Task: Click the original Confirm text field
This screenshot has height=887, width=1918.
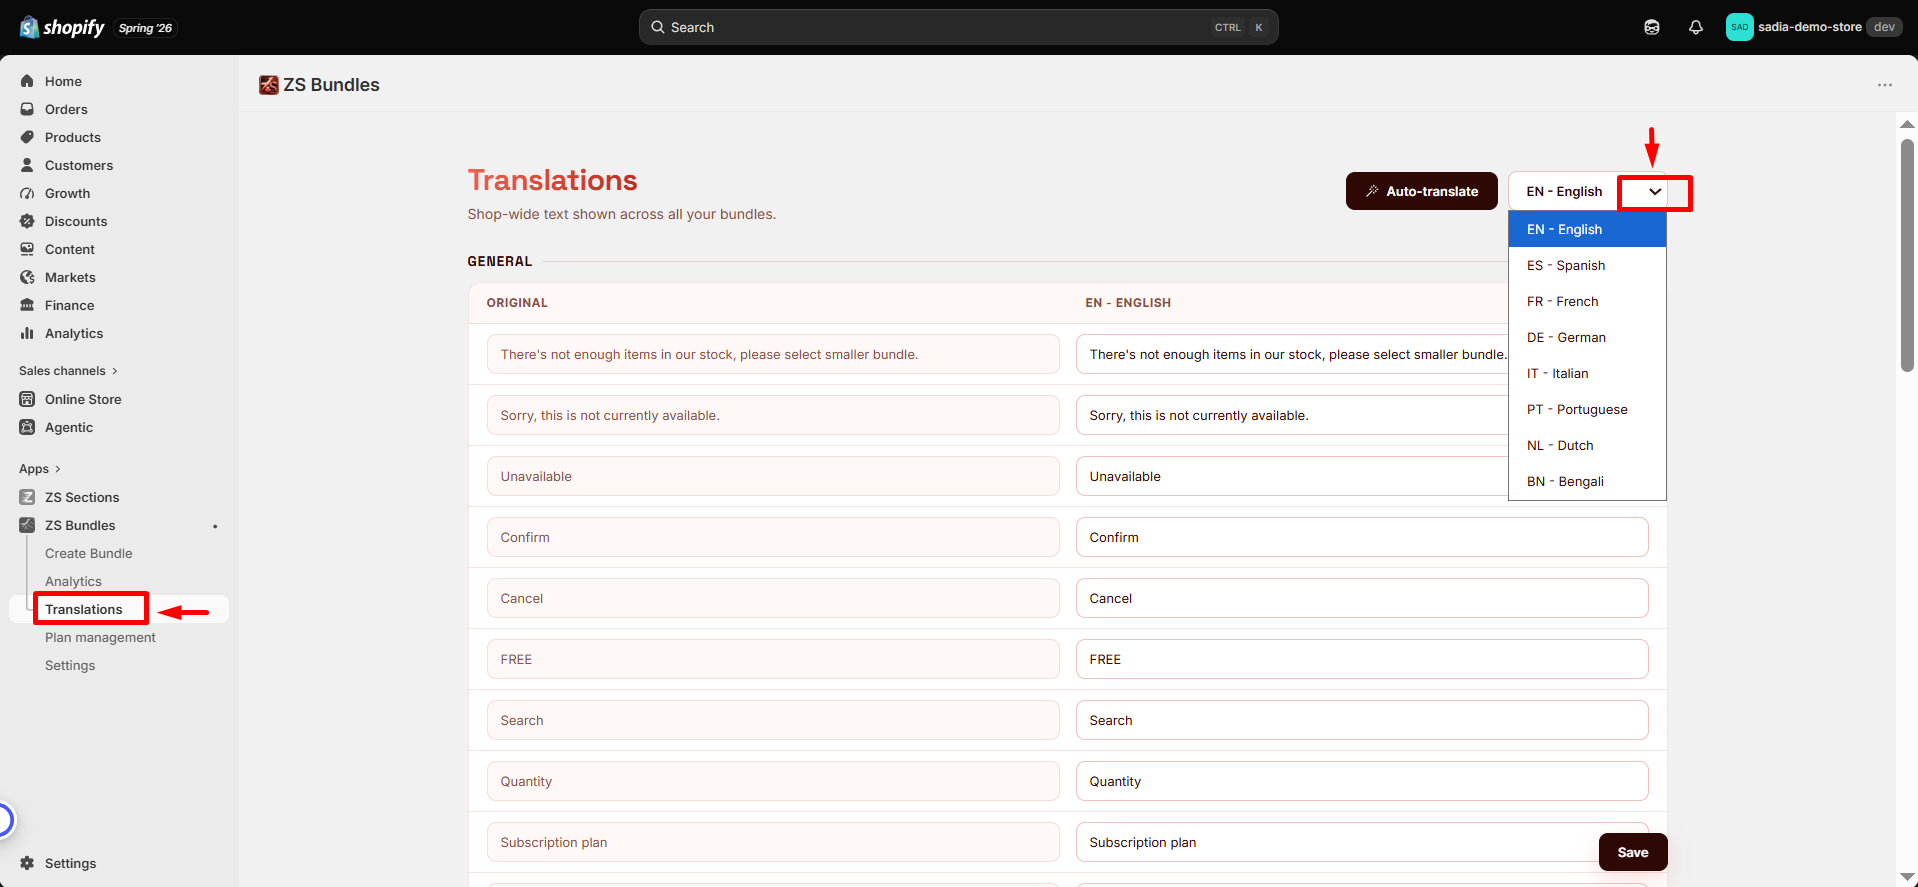Action: pos(773,537)
